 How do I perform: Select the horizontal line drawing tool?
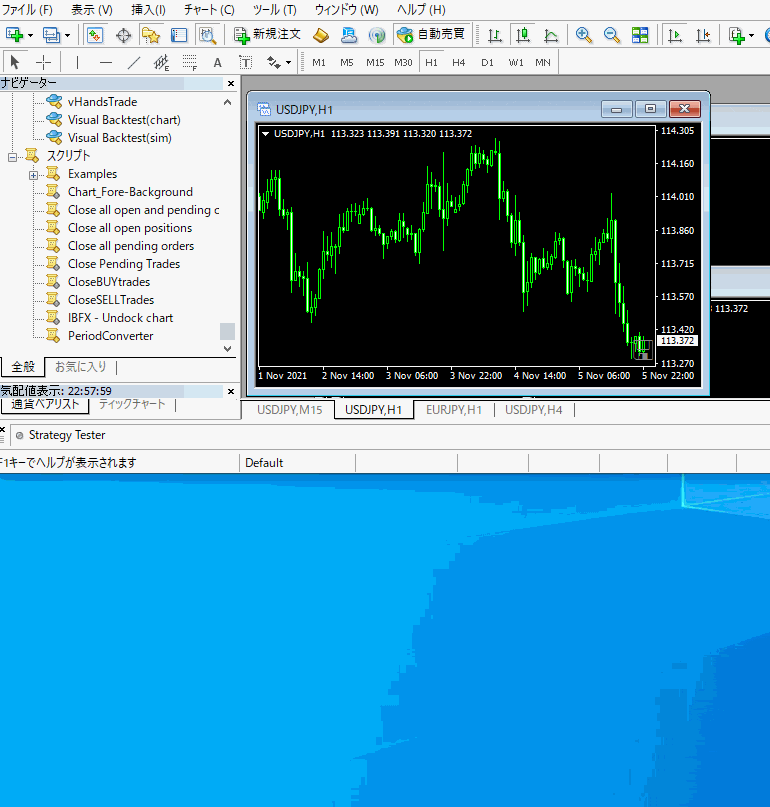point(106,62)
